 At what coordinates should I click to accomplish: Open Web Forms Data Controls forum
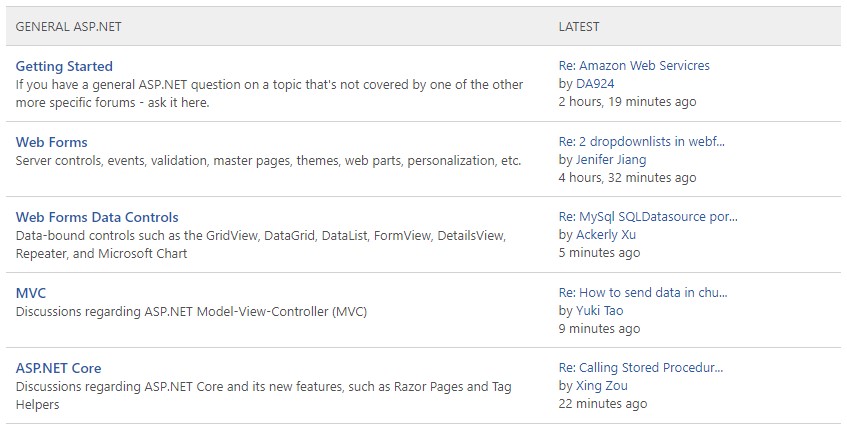(97, 217)
